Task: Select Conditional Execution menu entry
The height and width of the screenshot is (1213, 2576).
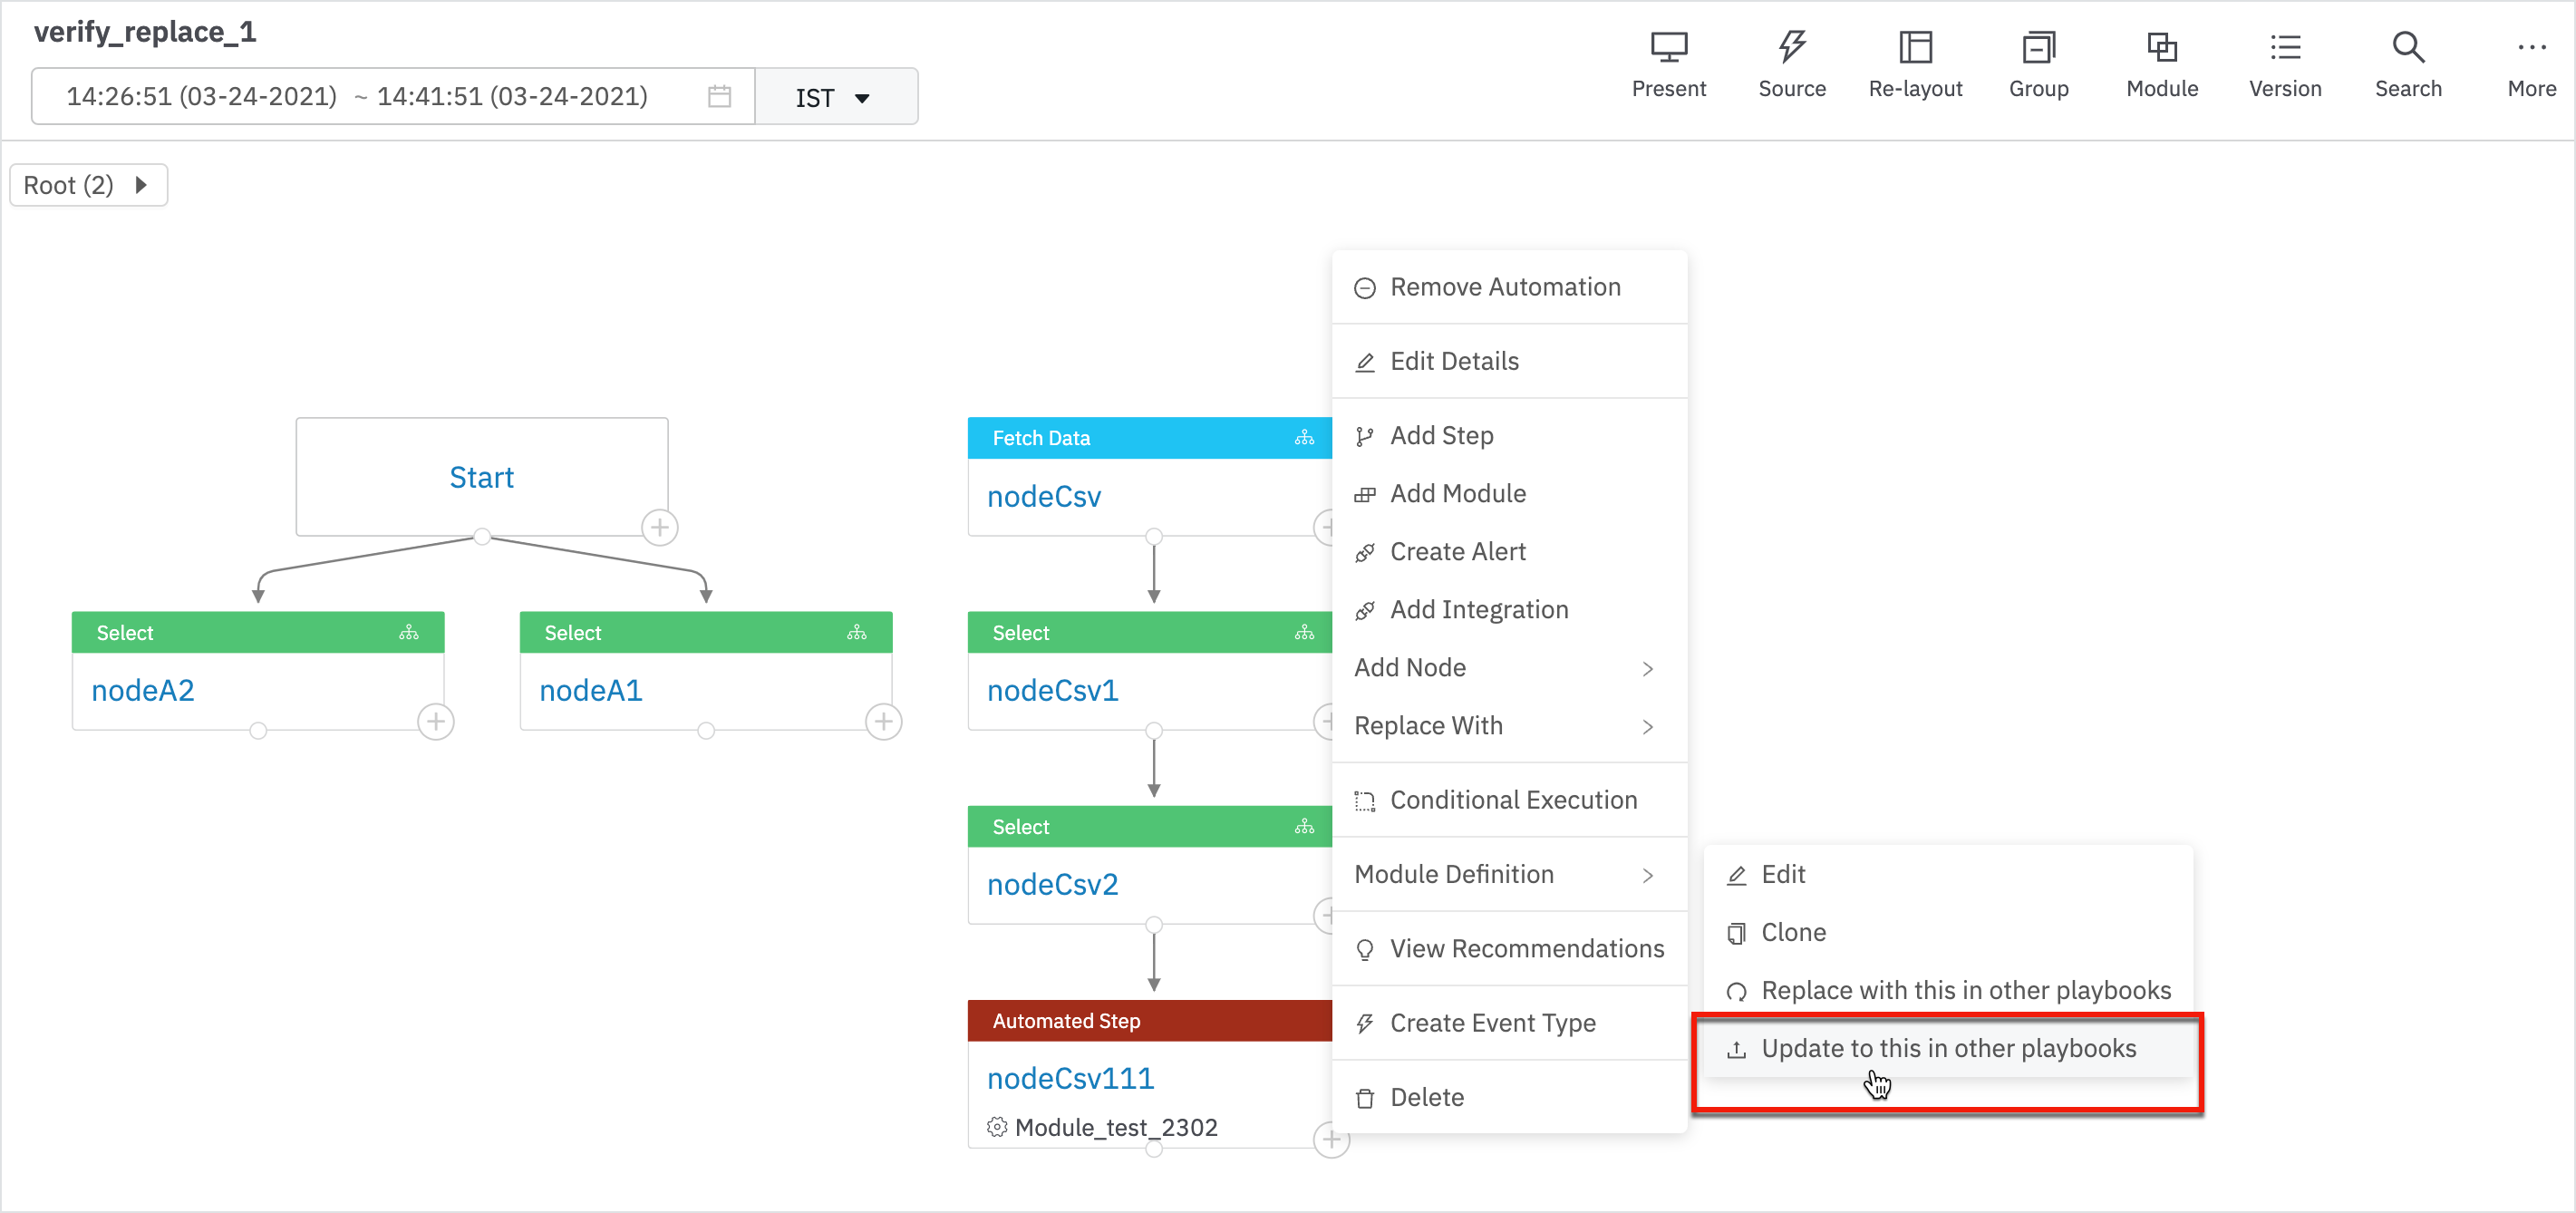Action: 1510,800
